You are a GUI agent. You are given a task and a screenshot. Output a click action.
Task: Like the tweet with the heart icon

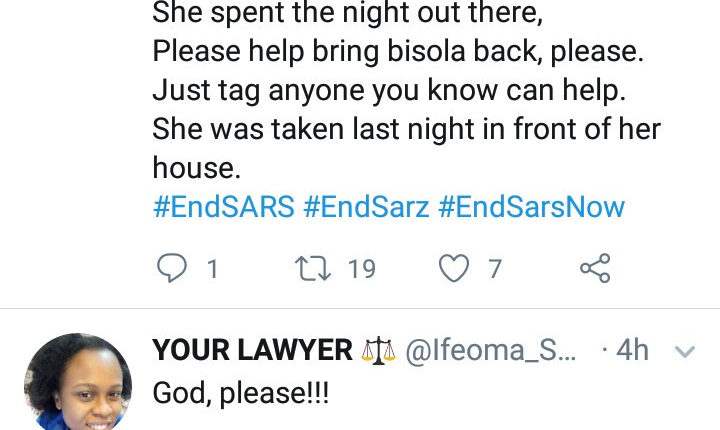[x=456, y=268]
